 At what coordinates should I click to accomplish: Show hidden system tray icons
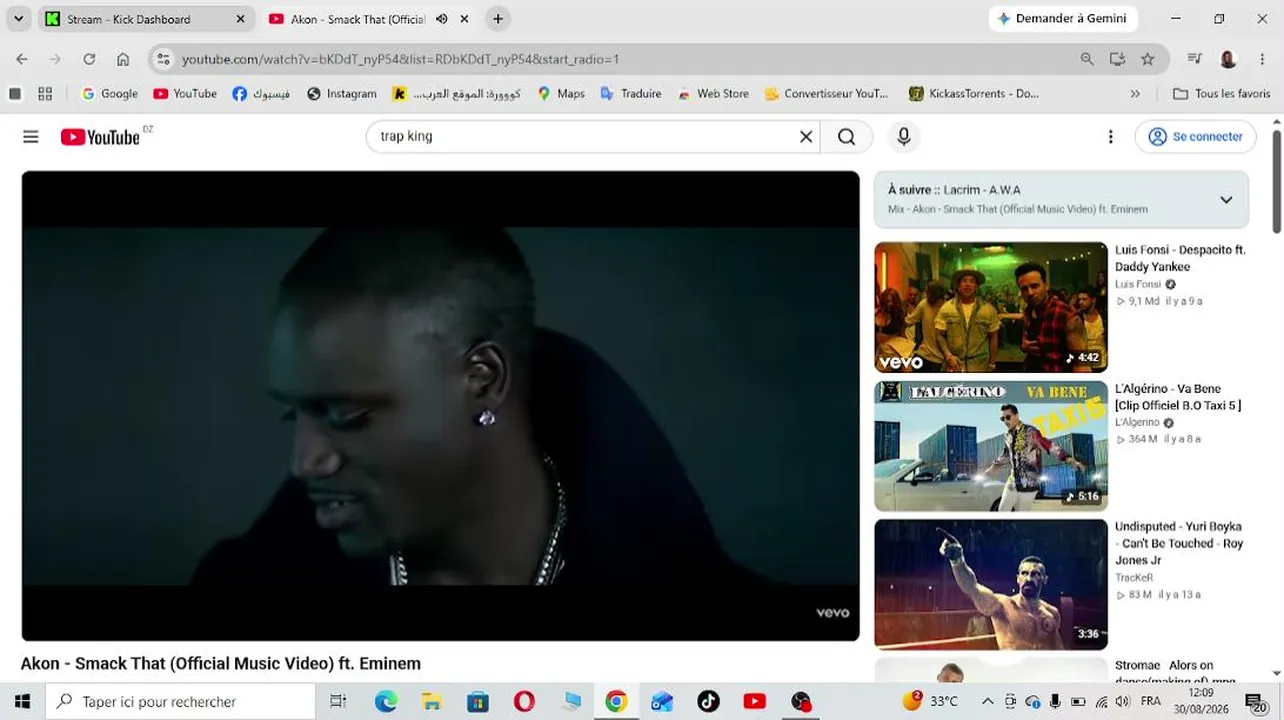988,701
